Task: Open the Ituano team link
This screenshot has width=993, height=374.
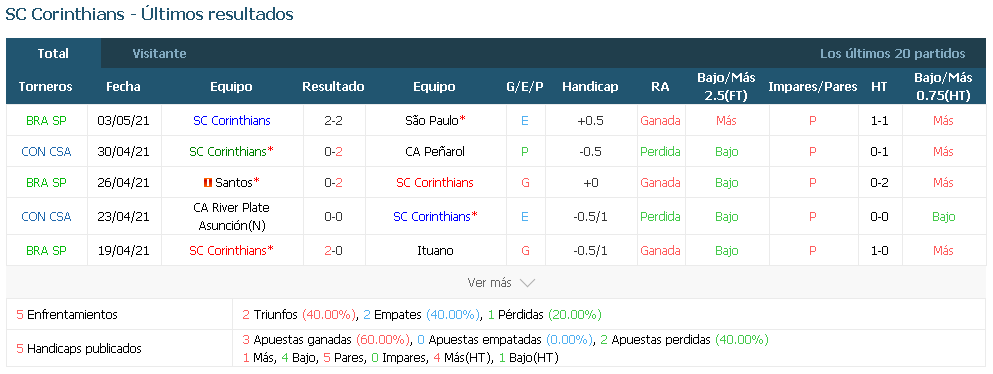Action: point(435,251)
